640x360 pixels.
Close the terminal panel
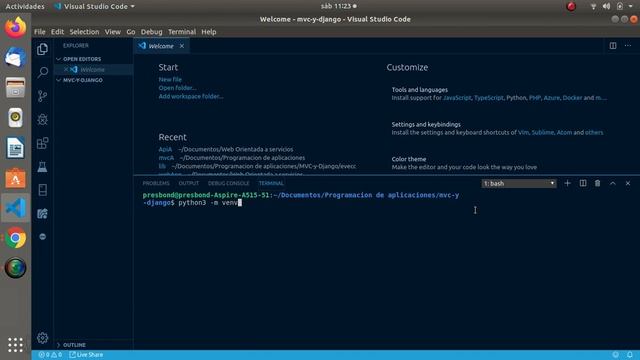click(x=628, y=183)
